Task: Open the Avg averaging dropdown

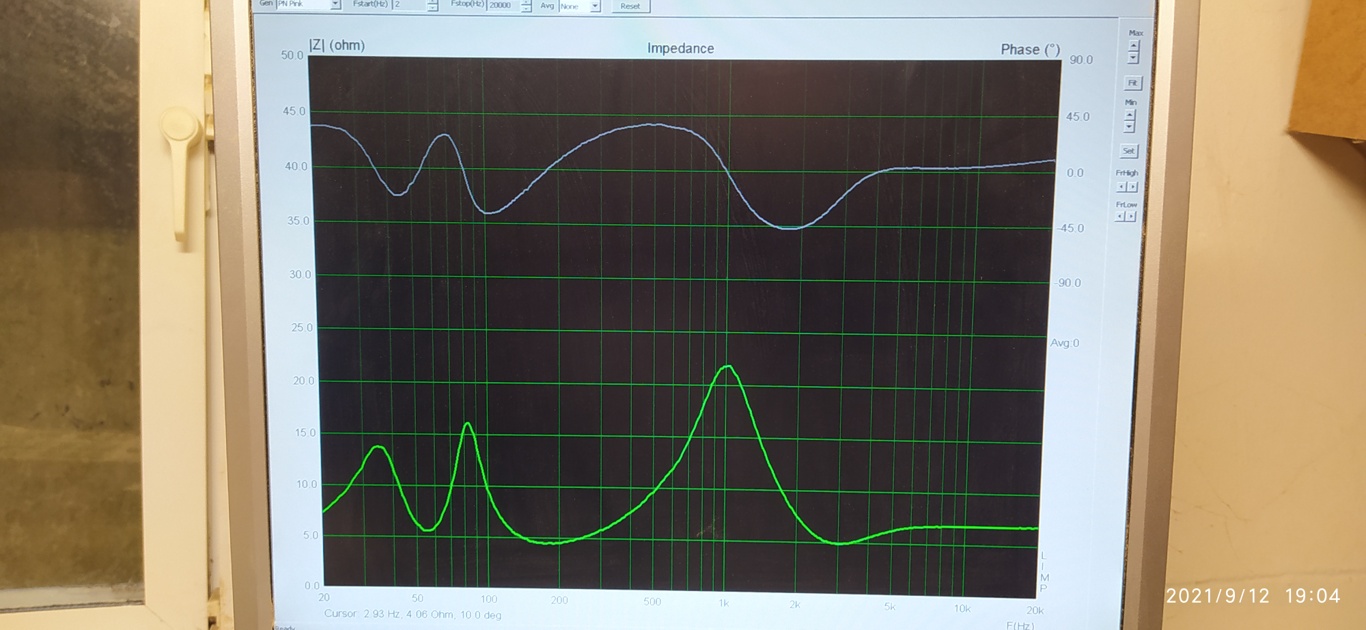Action: coord(595,5)
